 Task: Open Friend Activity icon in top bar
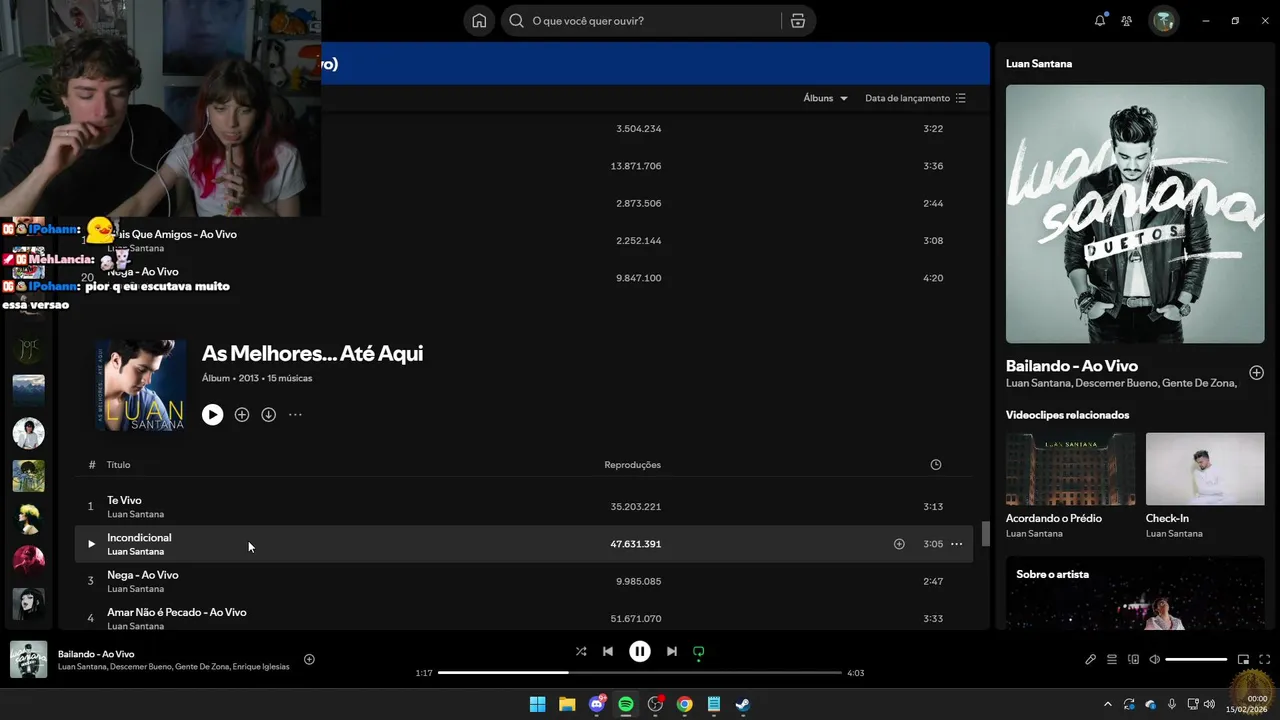click(x=1127, y=21)
